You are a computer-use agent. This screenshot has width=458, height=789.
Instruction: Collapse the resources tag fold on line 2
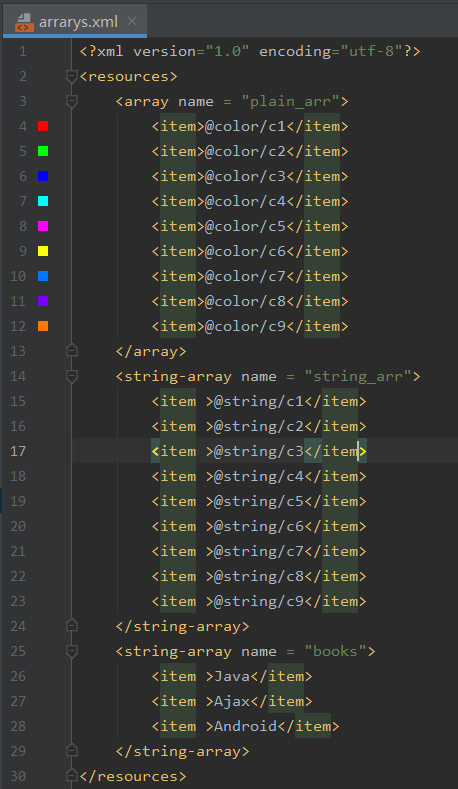coord(72,76)
